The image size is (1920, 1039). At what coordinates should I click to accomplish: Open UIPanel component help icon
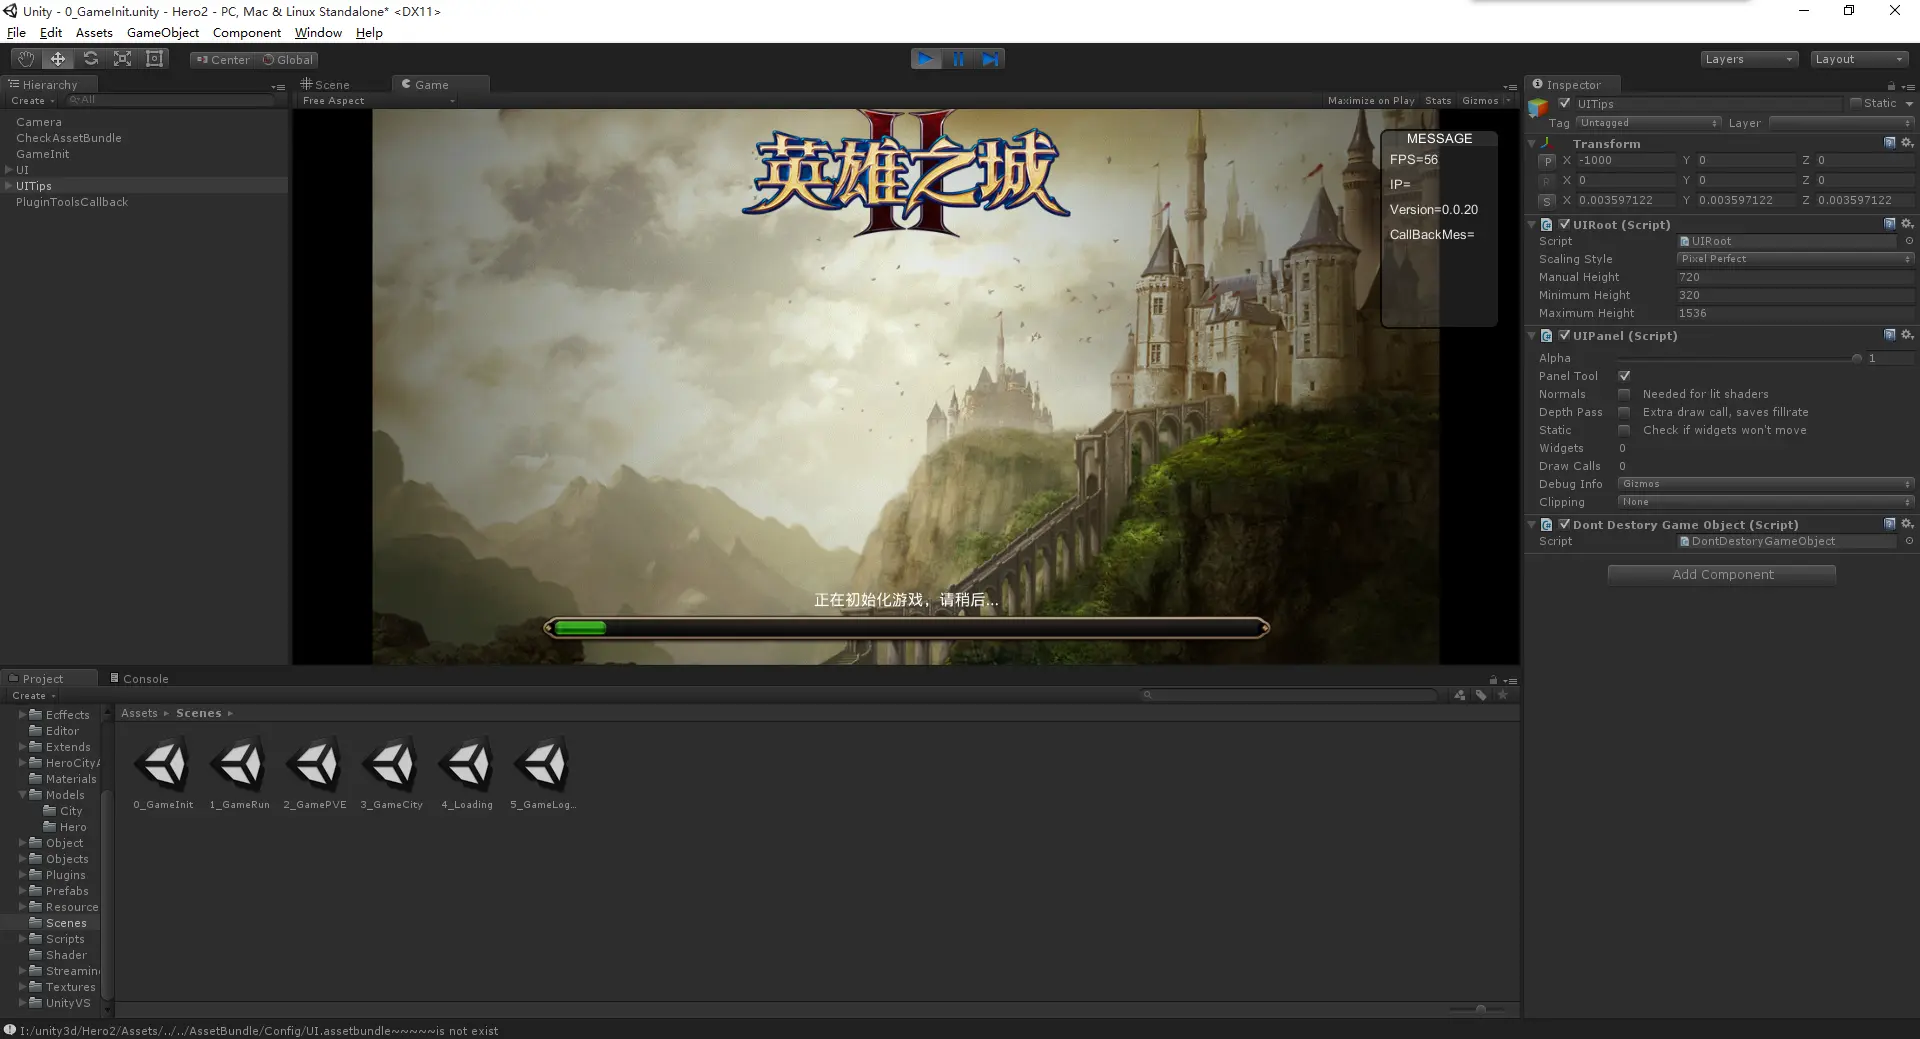[x=1890, y=335]
